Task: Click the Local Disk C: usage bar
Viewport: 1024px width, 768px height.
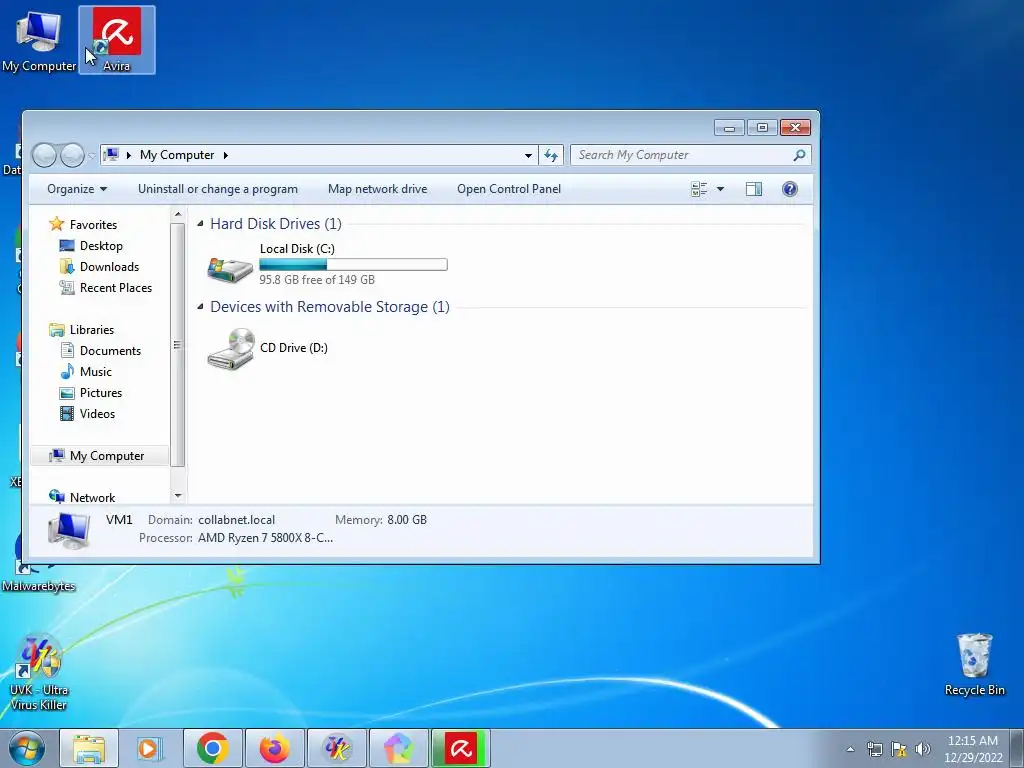Action: [353, 264]
